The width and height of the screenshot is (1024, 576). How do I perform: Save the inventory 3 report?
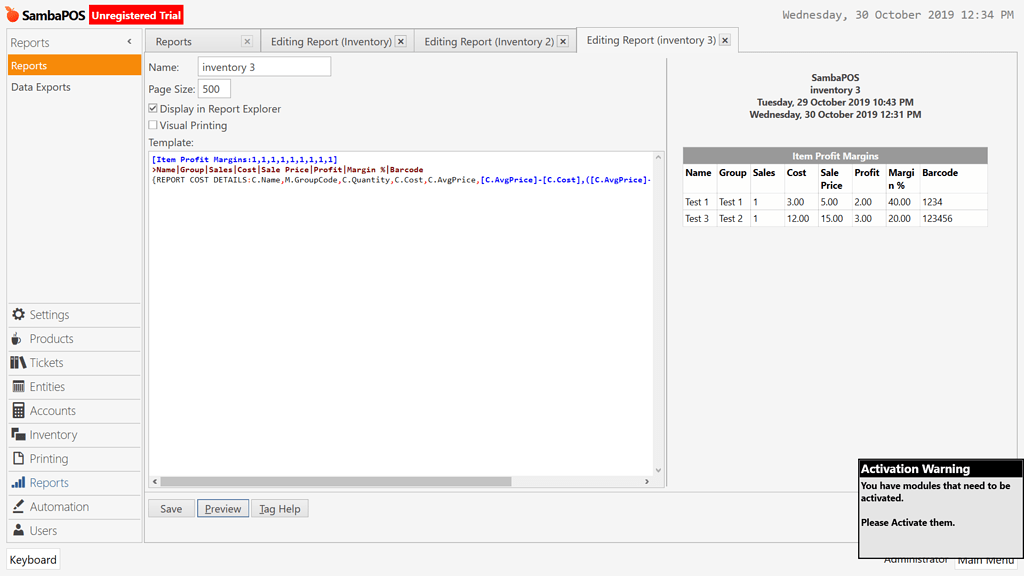point(170,508)
